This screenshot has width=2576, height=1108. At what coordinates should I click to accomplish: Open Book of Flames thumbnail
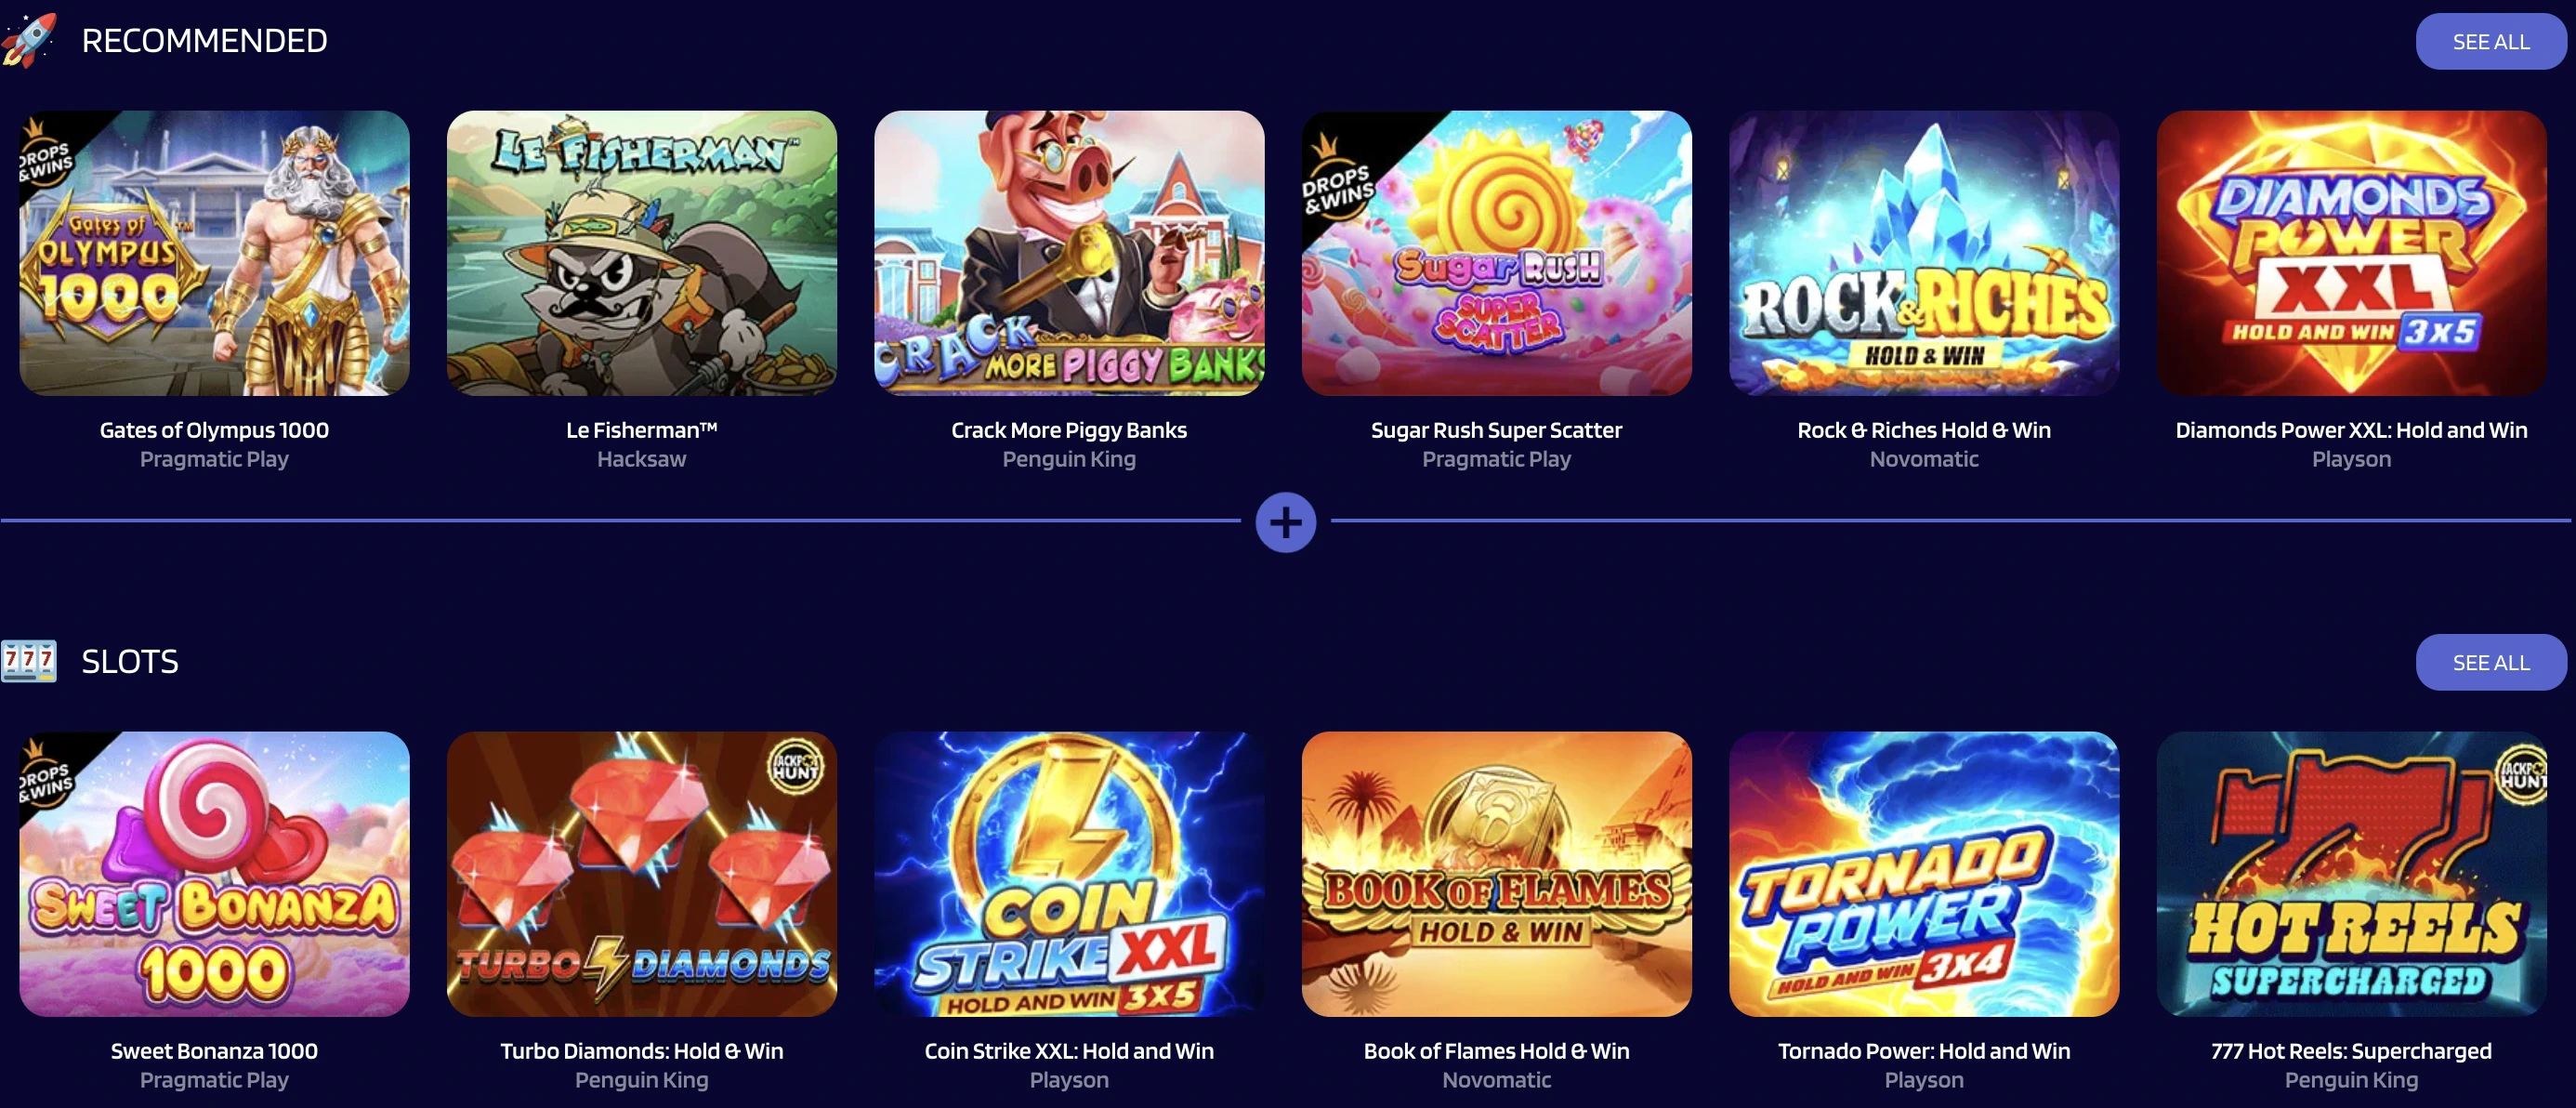1496,874
